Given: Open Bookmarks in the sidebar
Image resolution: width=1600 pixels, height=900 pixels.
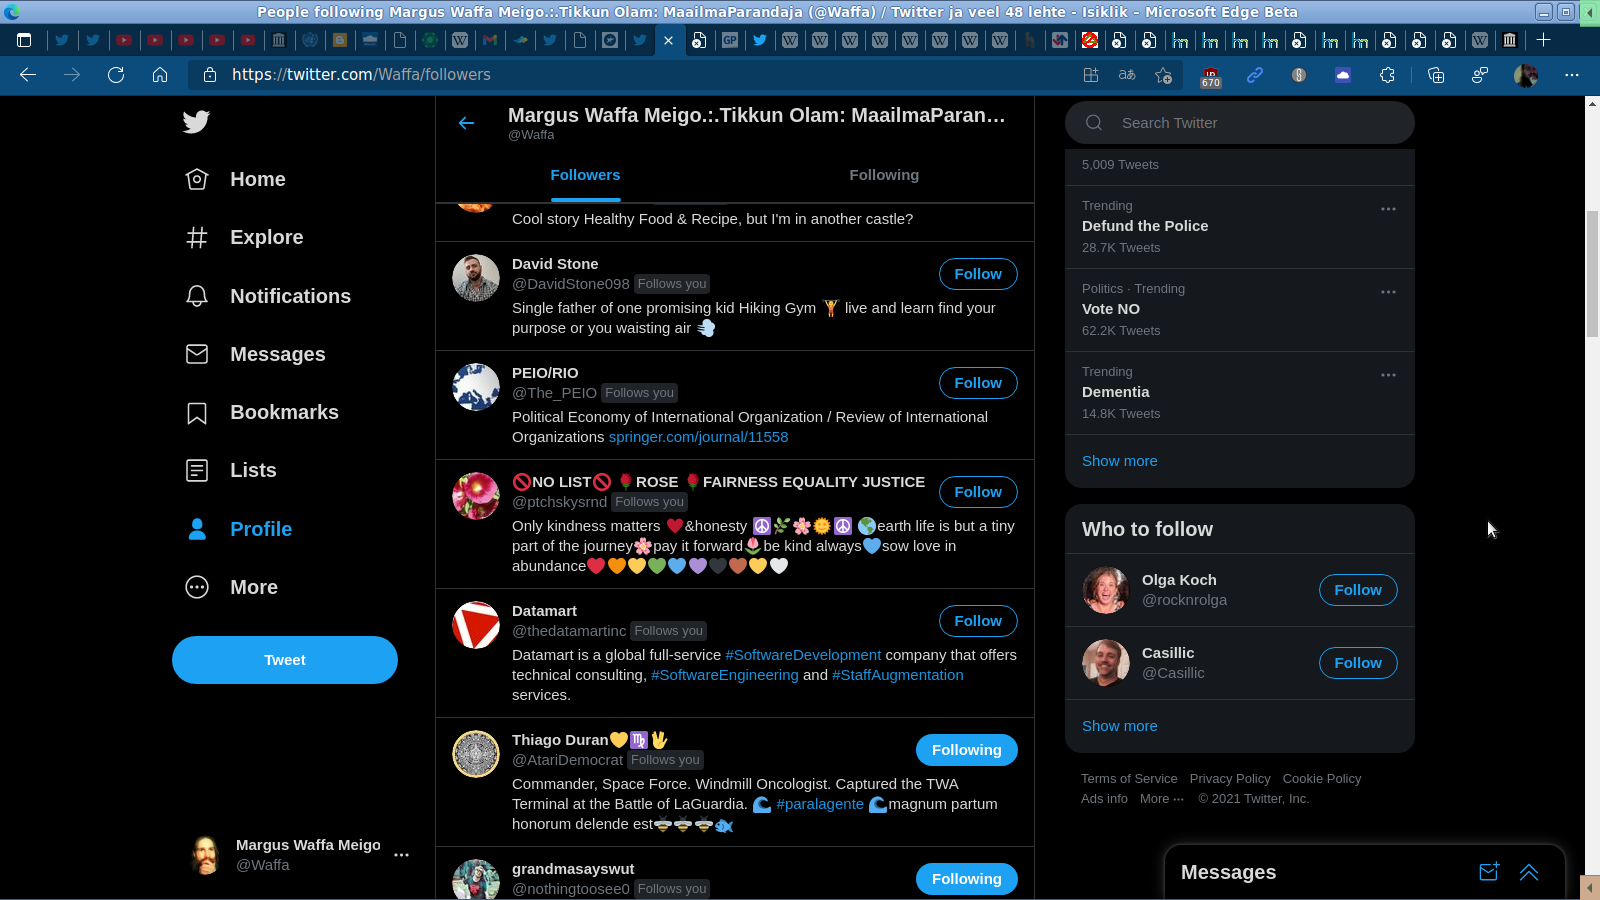Looking at the screenshot, I should [x=262, y=412].
